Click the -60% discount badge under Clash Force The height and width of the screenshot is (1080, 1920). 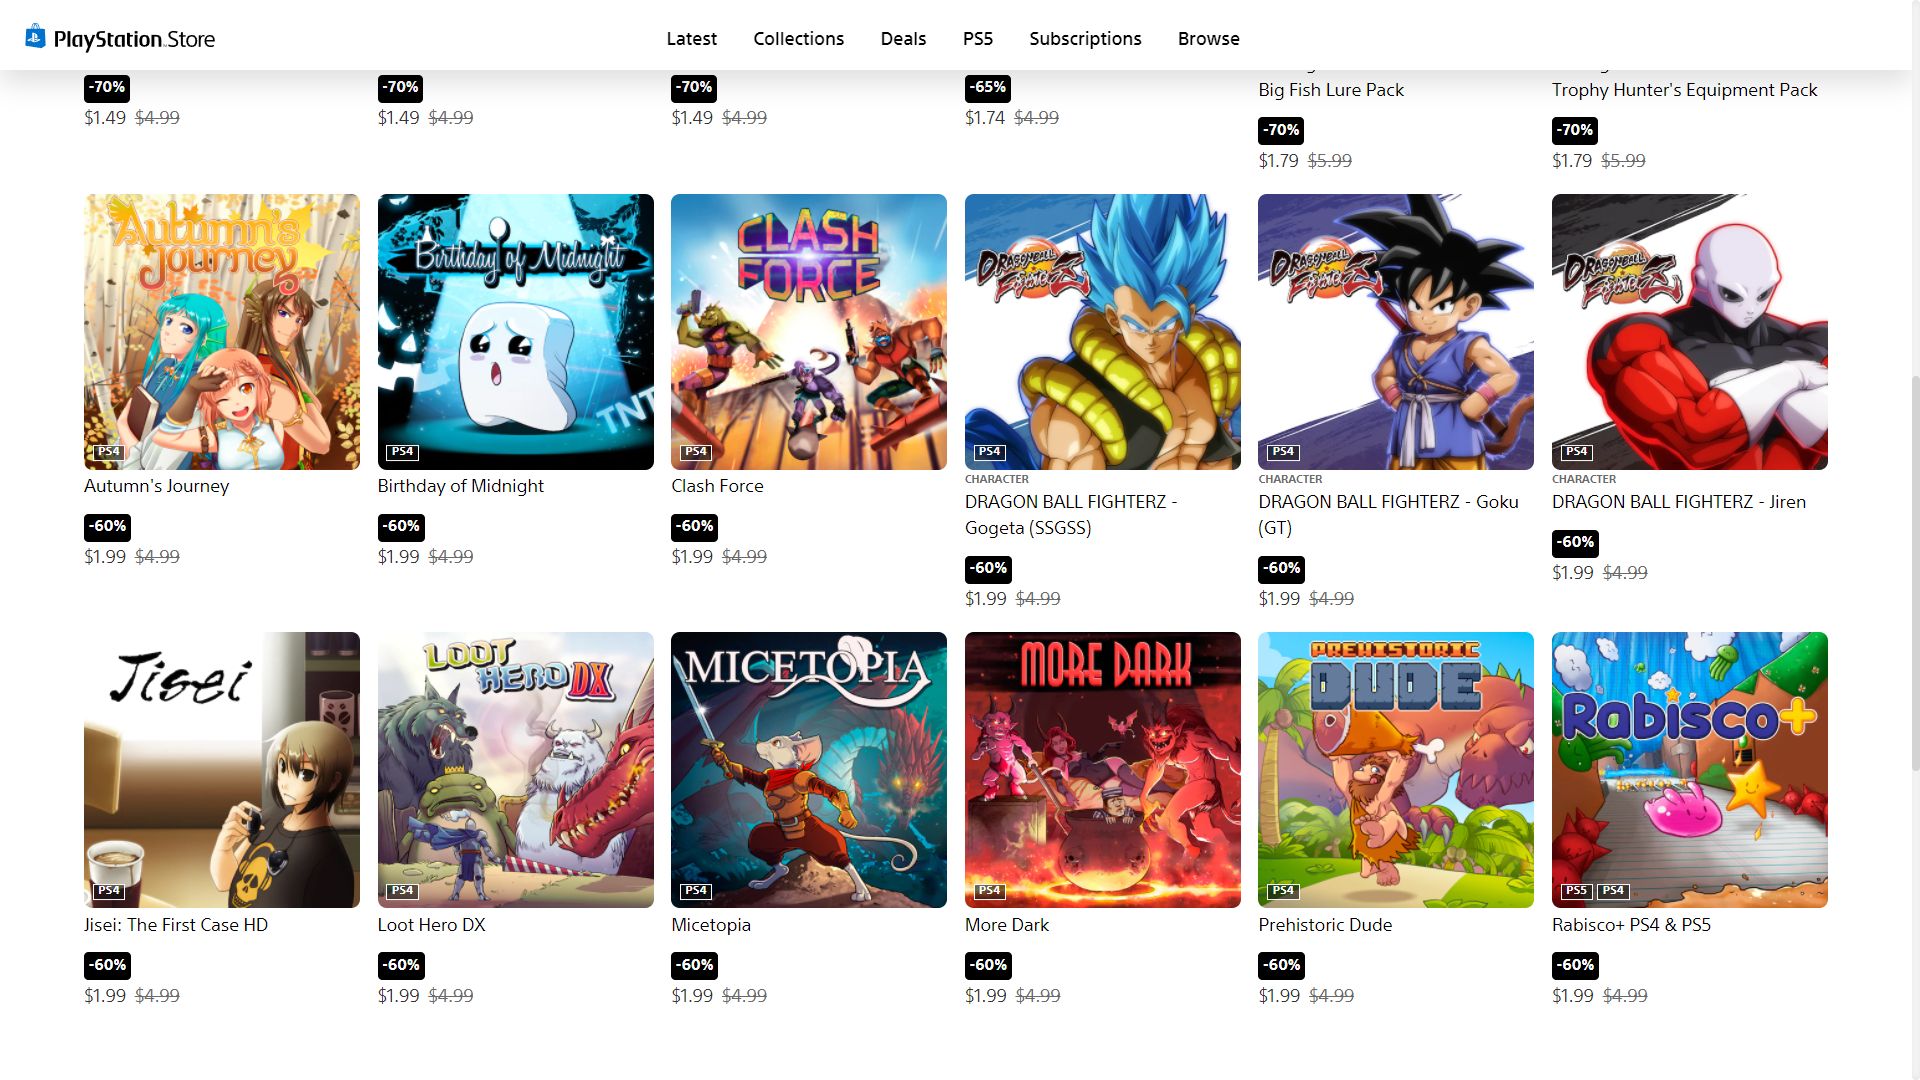[694, 526]
